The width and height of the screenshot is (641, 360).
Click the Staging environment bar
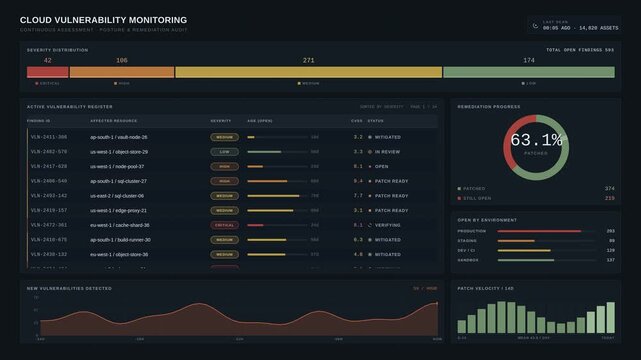[x=546, y=241]
